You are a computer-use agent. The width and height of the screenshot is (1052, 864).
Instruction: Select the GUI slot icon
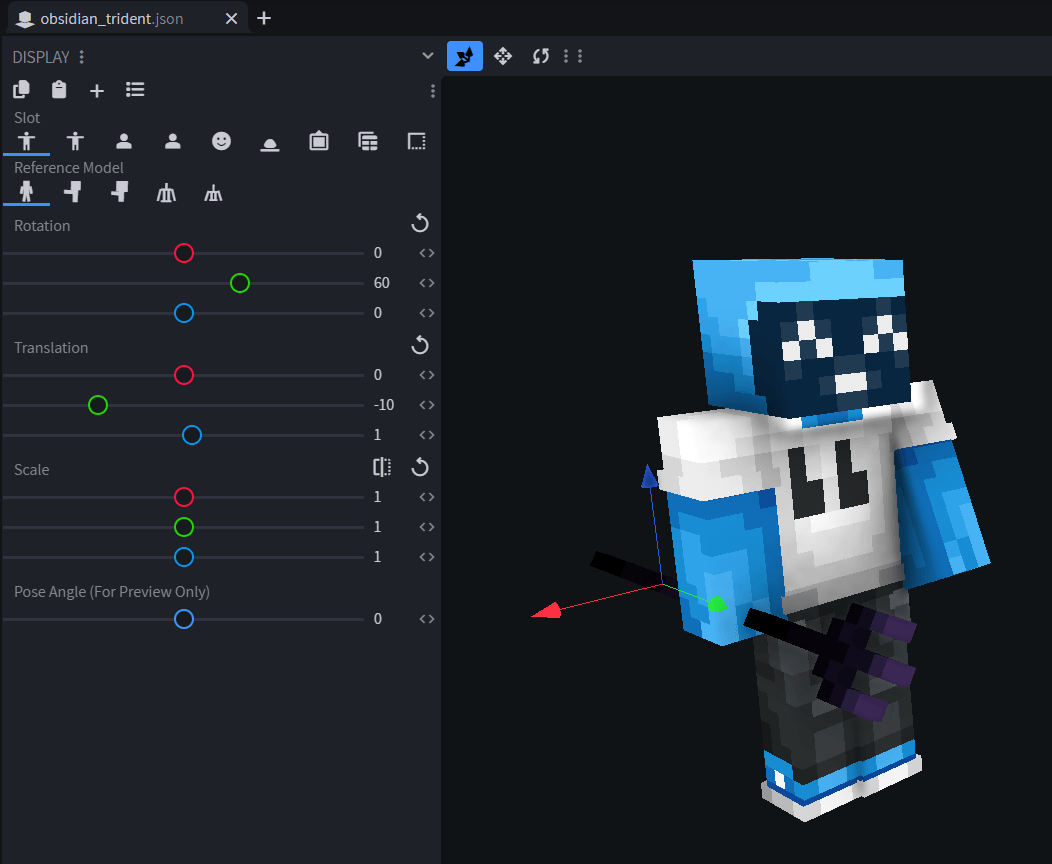(x=368, y=141)
